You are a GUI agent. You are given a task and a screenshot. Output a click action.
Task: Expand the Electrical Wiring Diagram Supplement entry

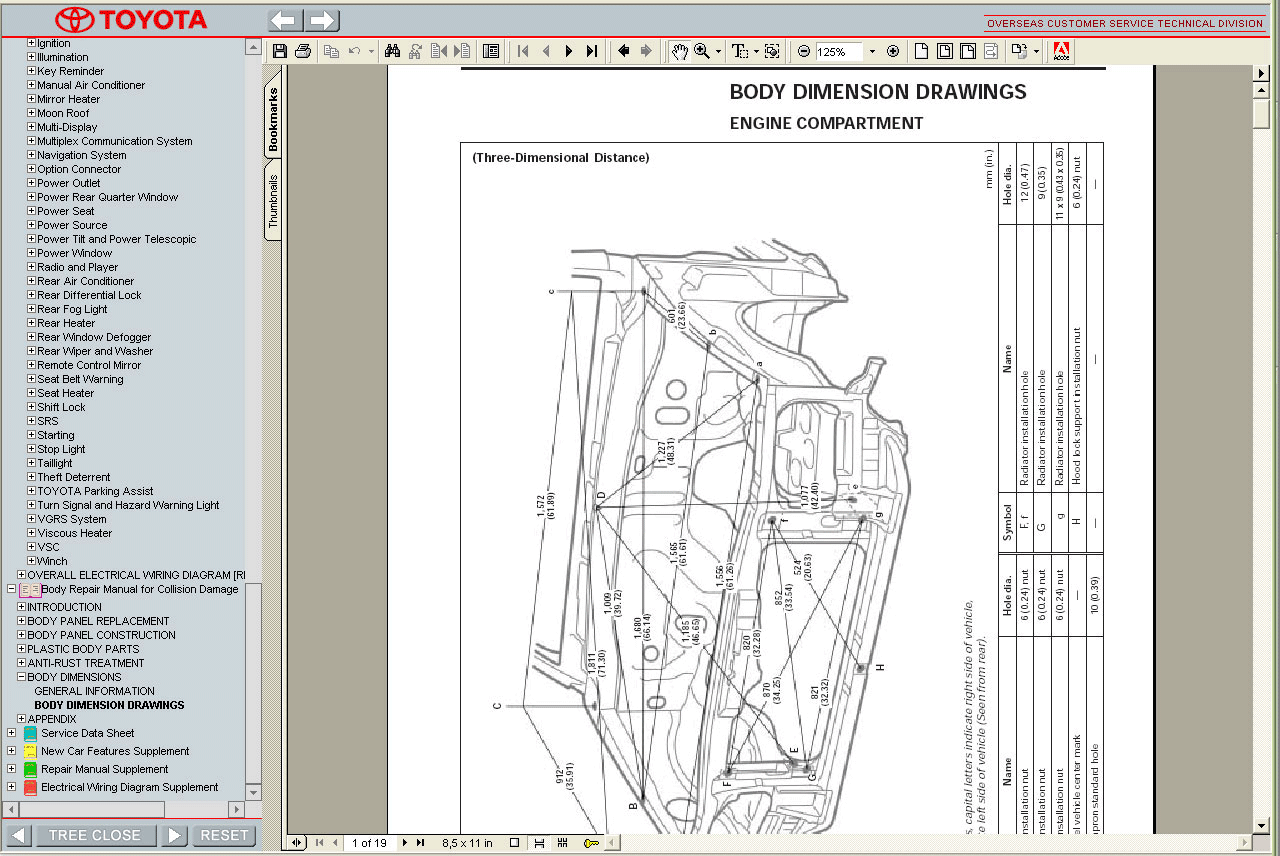(11, 787)
